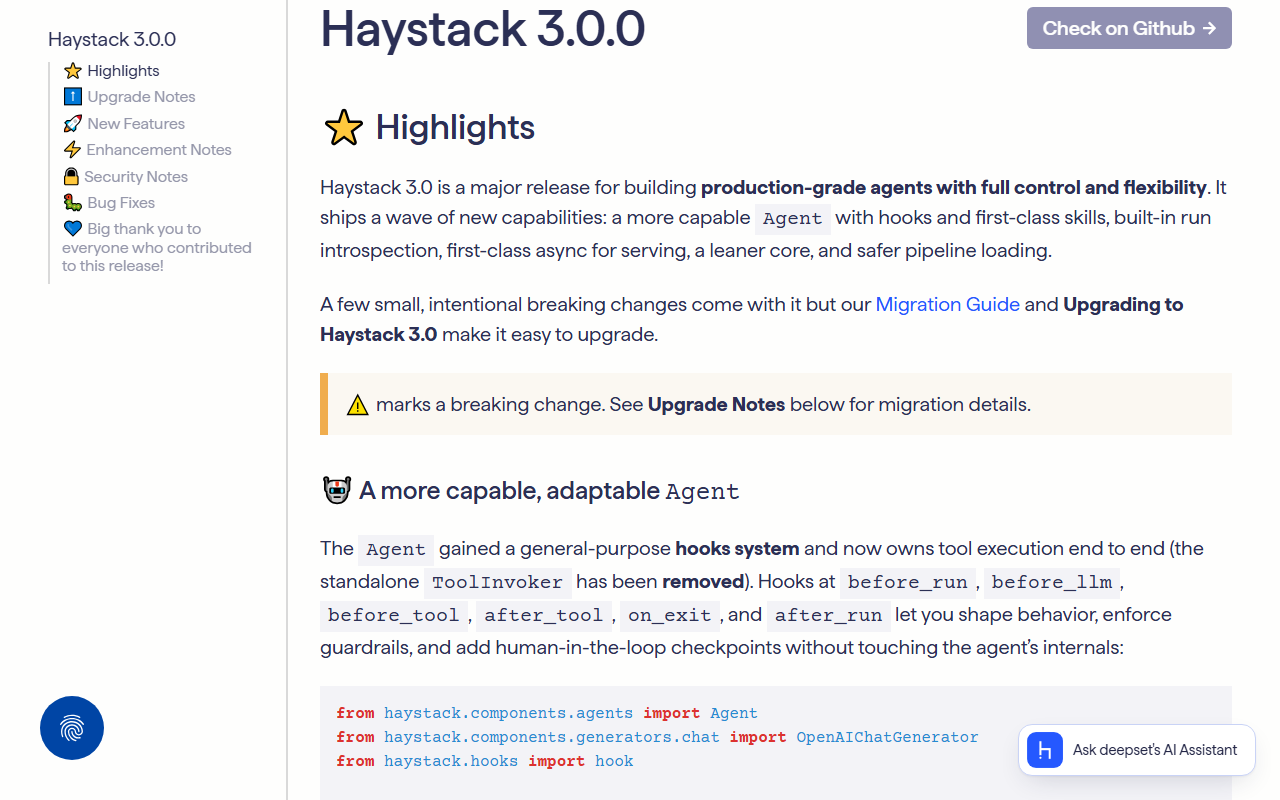Click the warning triangle in the callout
This screenshot has height=800, width=1280.
pos(357,405)
